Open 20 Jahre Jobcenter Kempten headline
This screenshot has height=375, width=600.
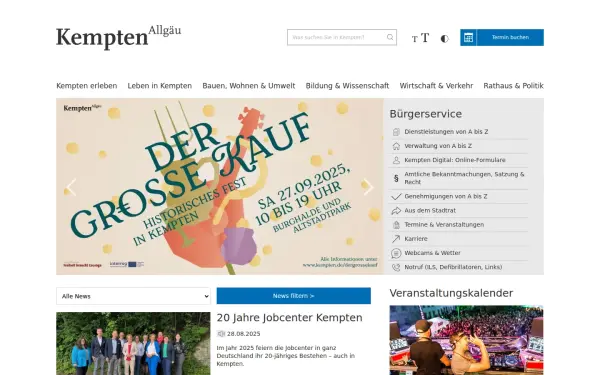(x=289, y=318)
